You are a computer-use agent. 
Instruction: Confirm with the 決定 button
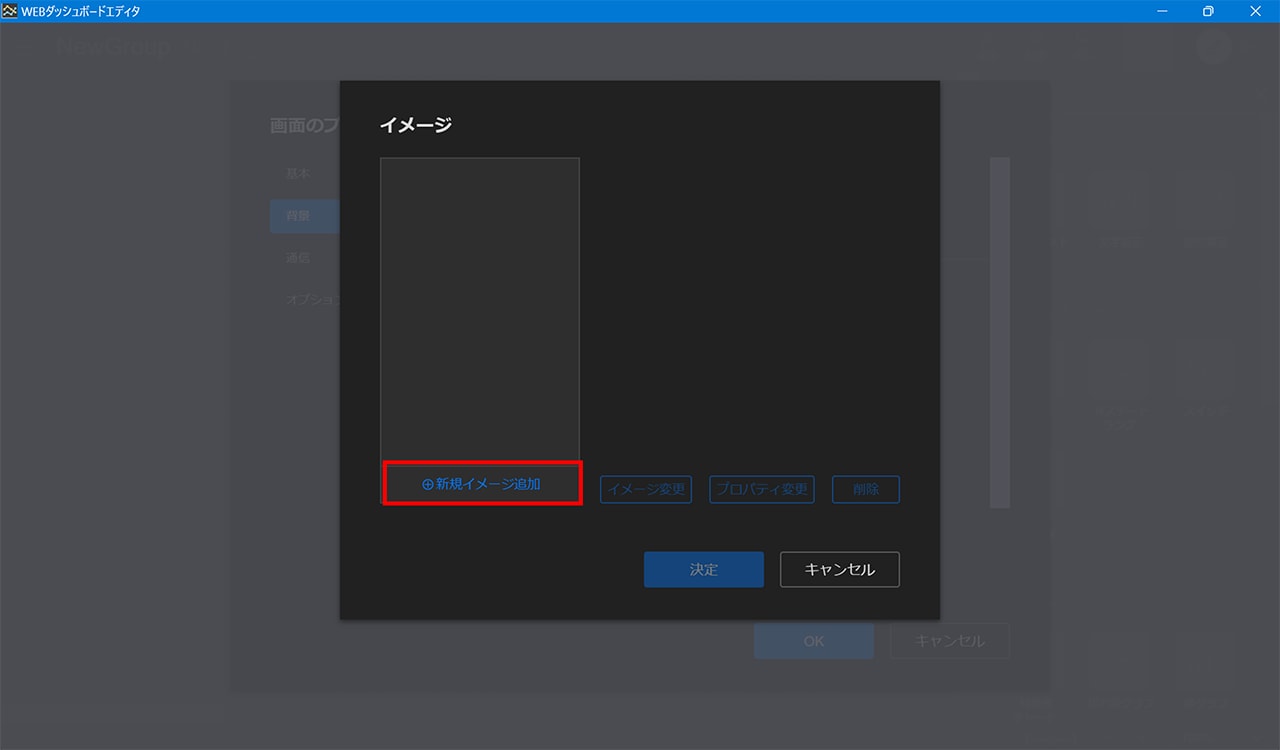[703, 569]
